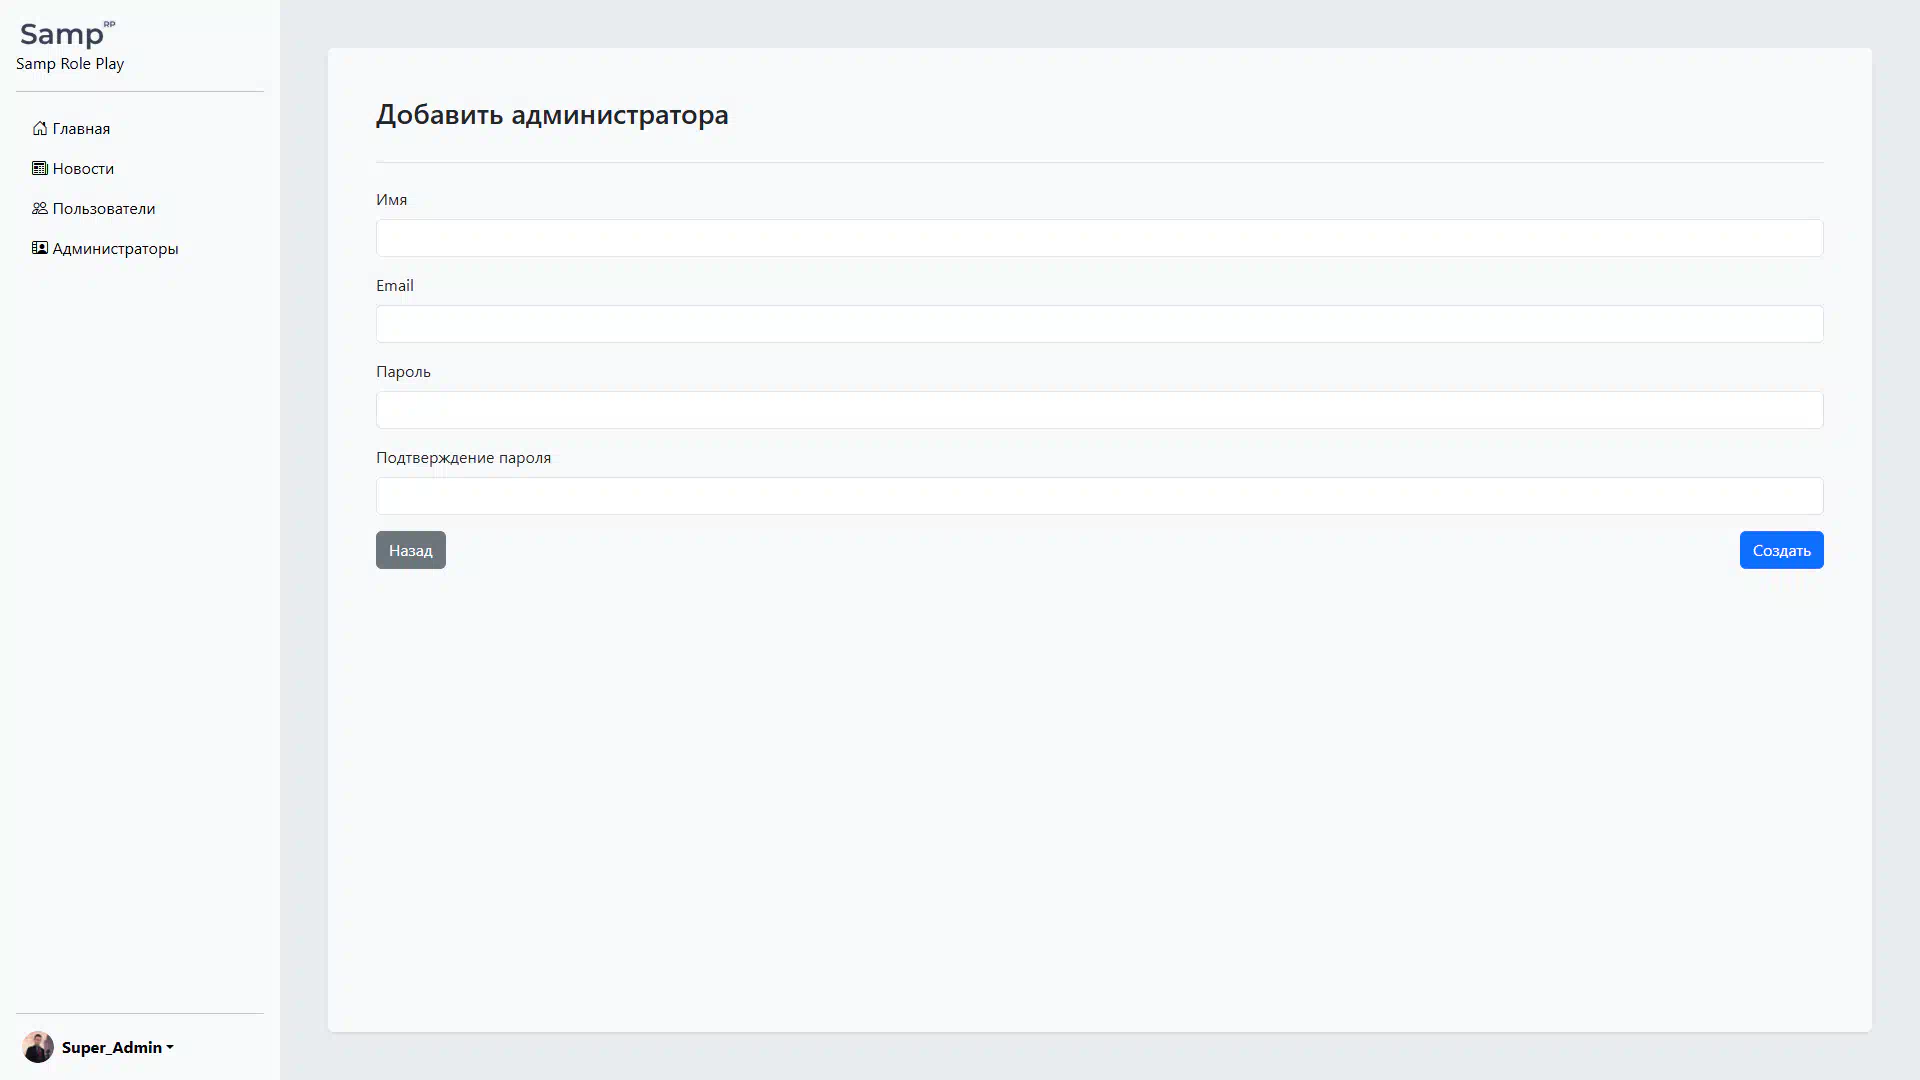
Task: Click the house icon beside Главная
Action: click(x=40, y=128)
